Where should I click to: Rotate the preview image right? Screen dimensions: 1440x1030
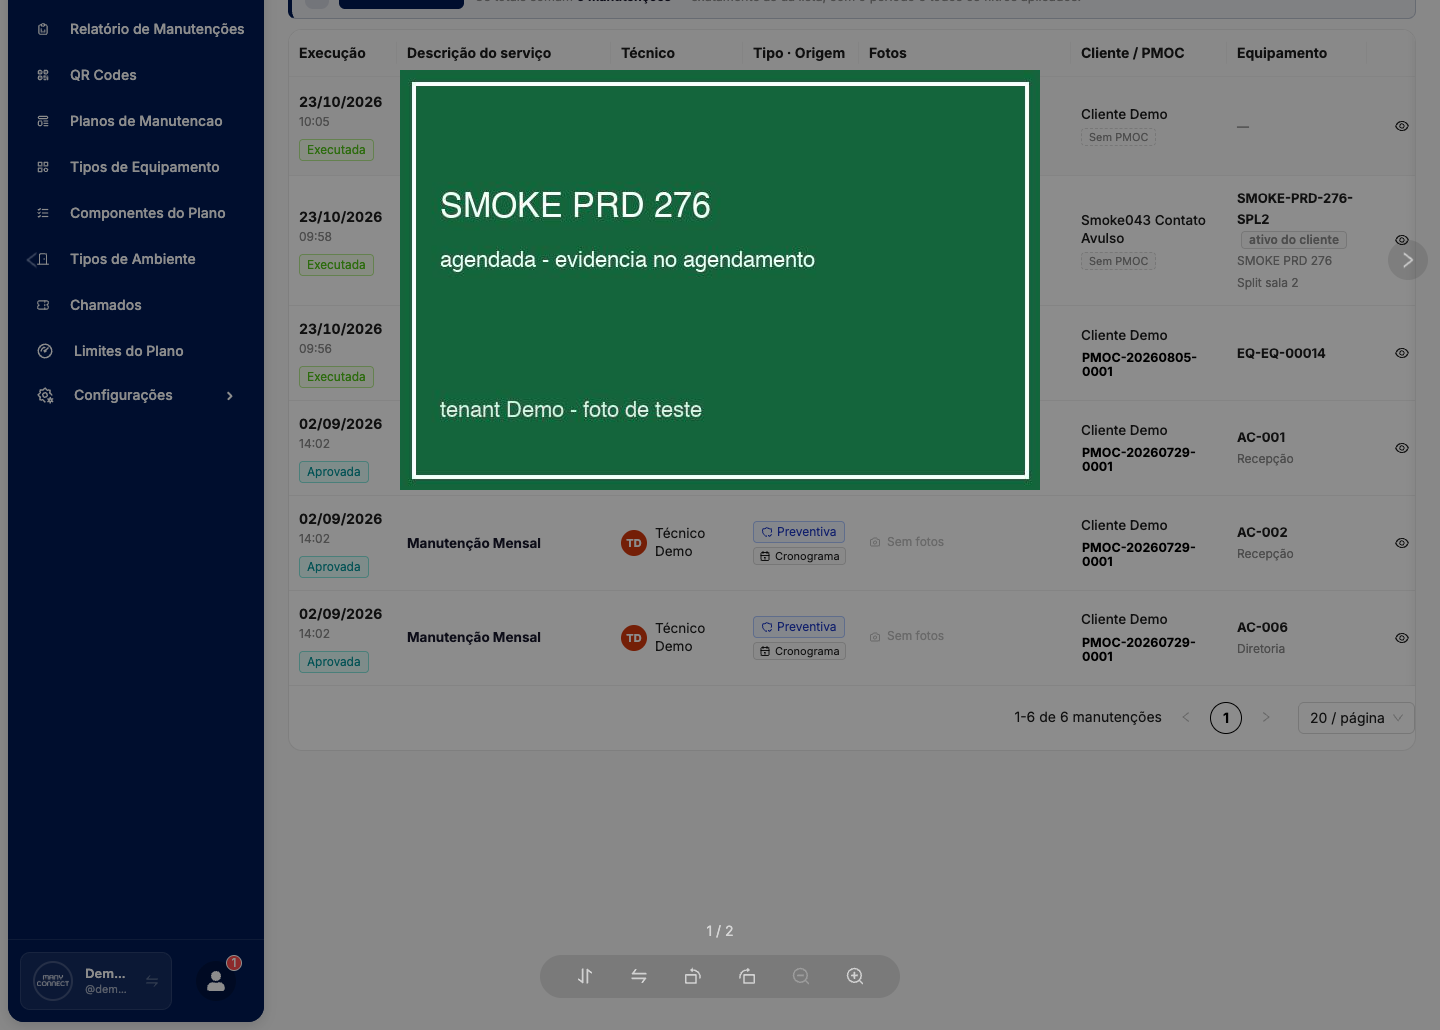coord(747,976)
